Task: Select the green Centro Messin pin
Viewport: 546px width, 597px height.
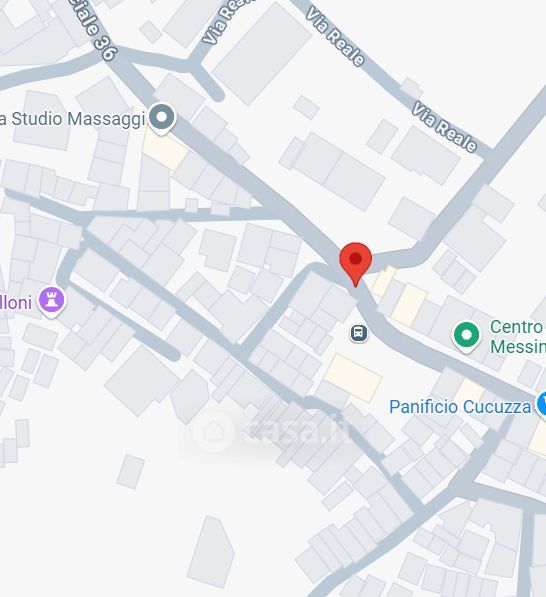Action: coord(466,337)
